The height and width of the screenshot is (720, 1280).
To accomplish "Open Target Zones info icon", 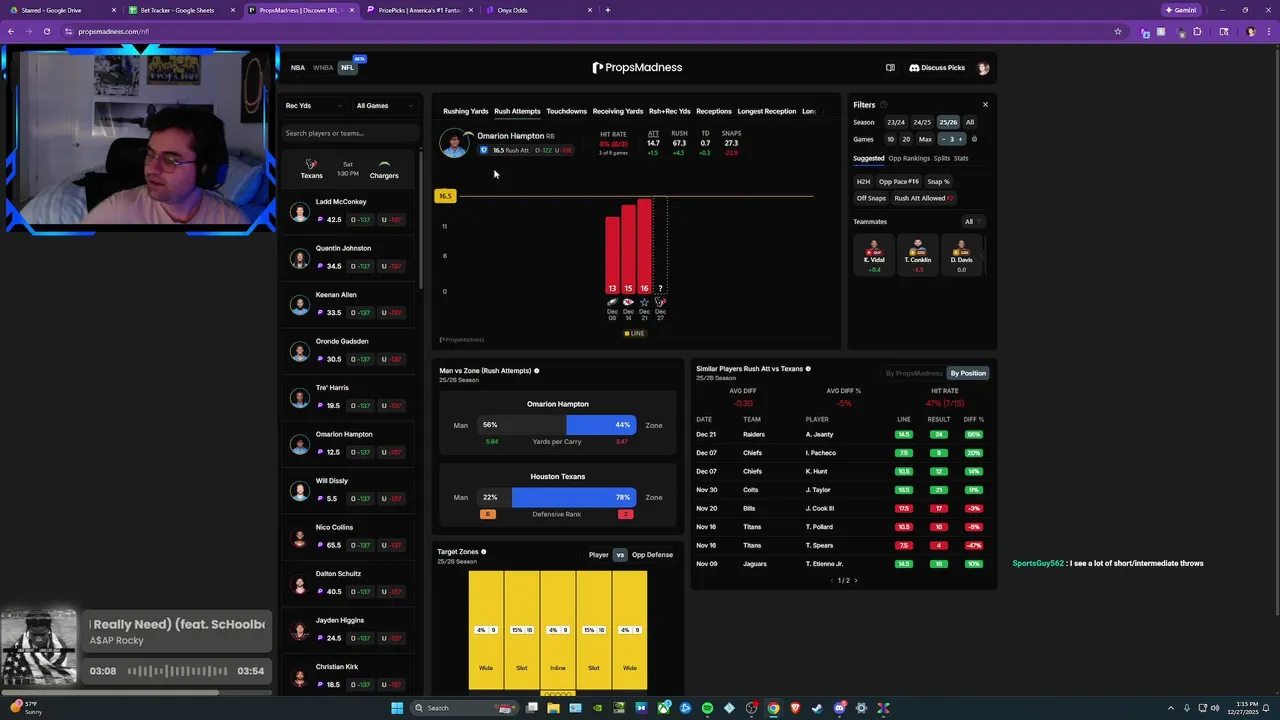I will pyautogui.click(x=484, y=552).
